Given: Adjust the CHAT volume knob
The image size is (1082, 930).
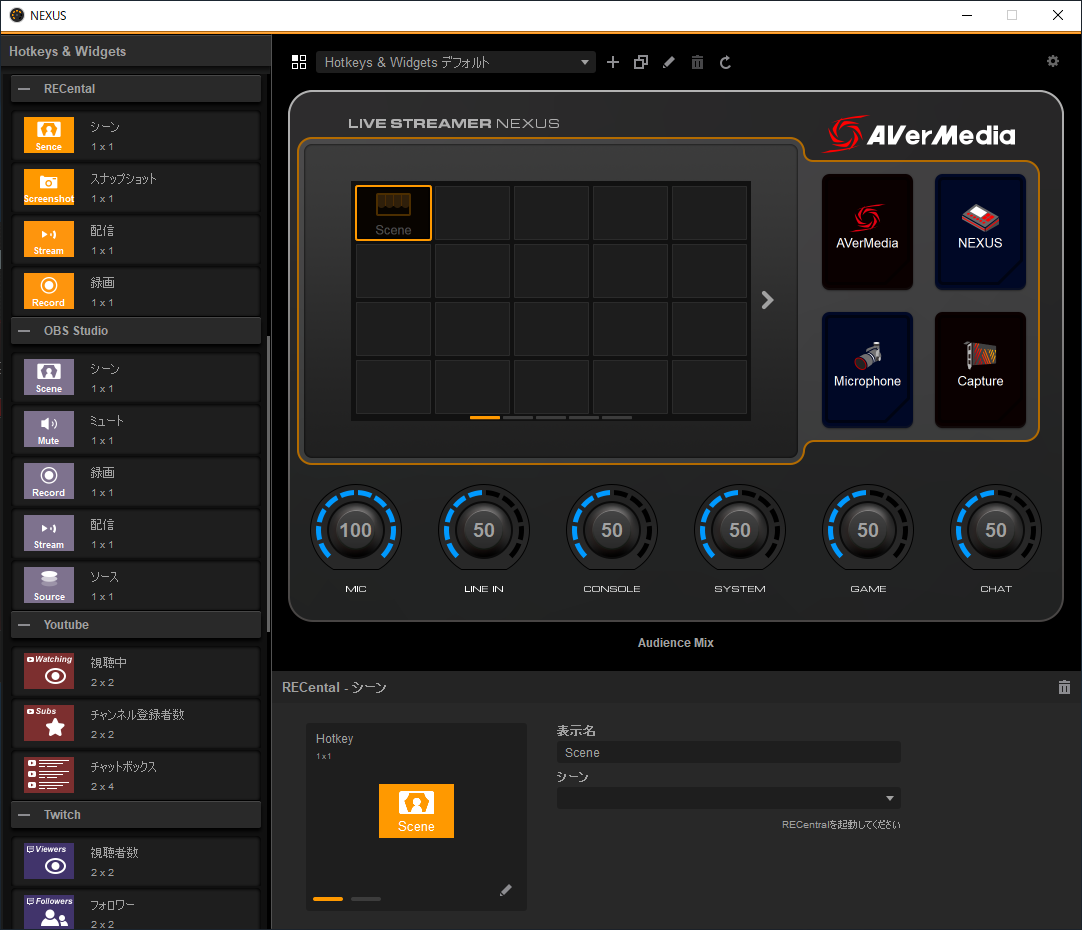Looking at the screenshot, I should [996, 529].
